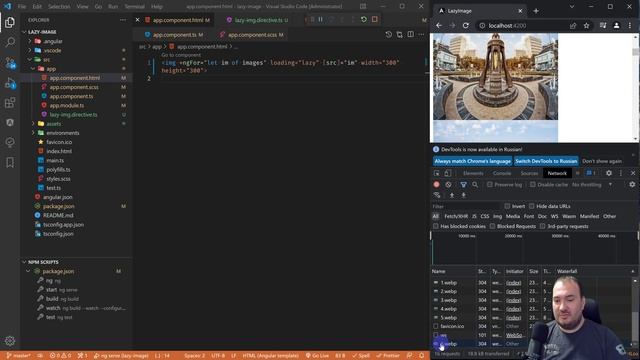Image resolution: width=640 pixels, height=360 pixels.
Task: Check the Invert filter checkbox
Action: click(507, 206)
